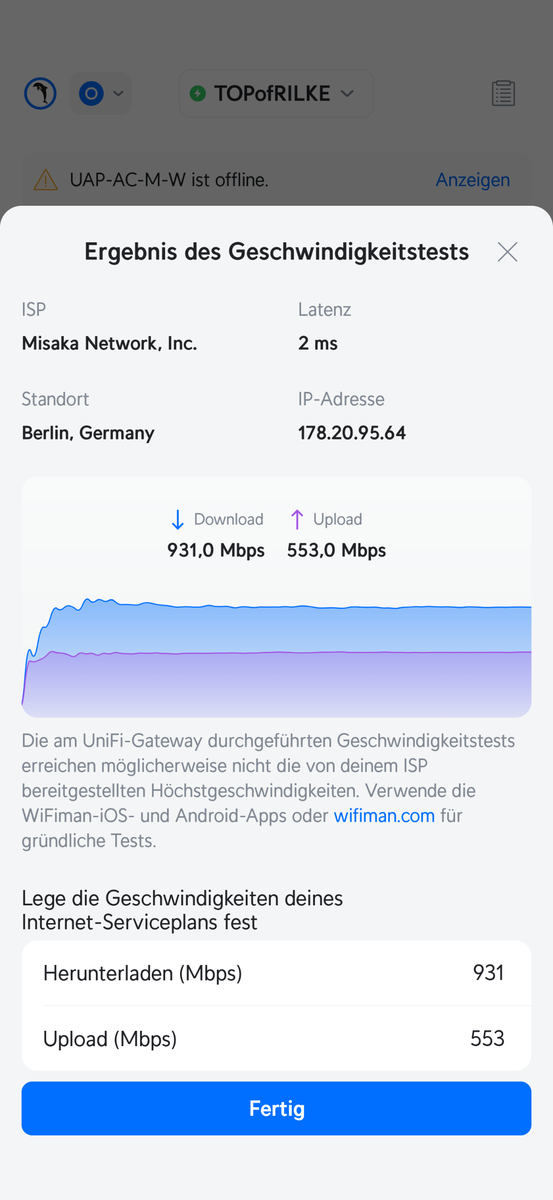
Task: Close the speed test result dialog
Action: click(x=507, y=252)
